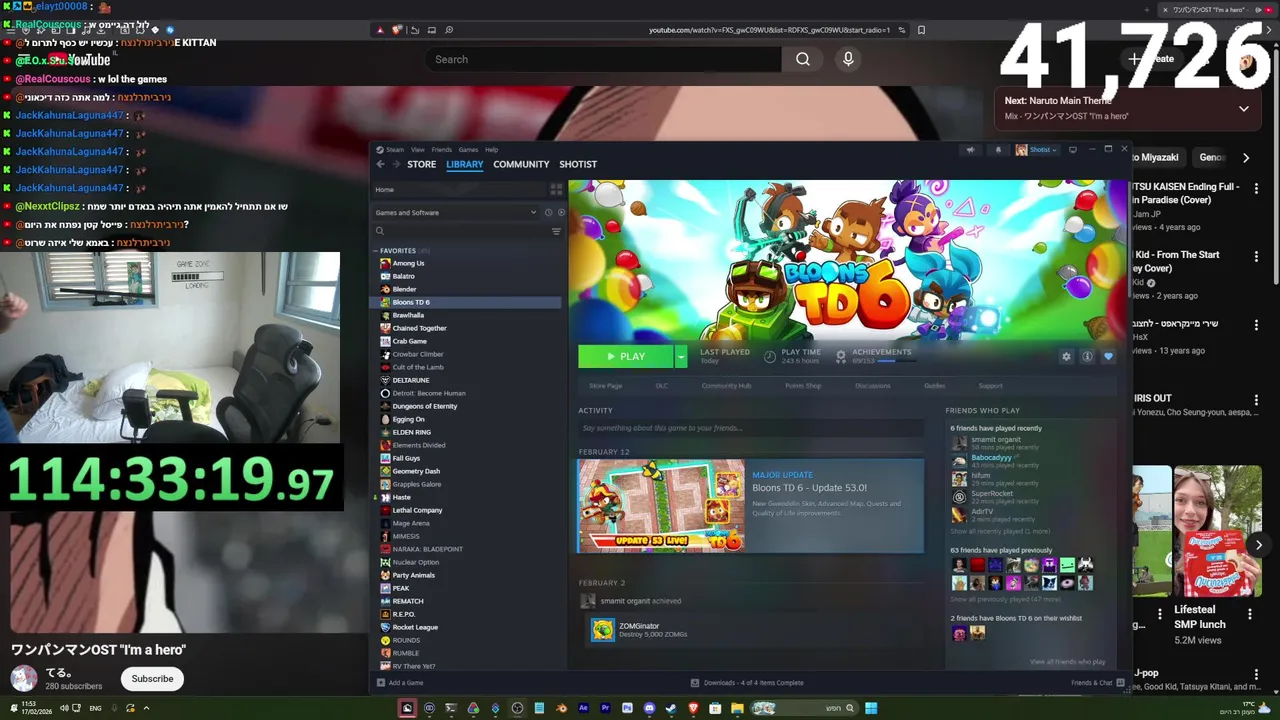The height and width of the screenshot is (720, 1280).
Task: Open Bloons TD 6 info icon
Action: coord(1087,357)
